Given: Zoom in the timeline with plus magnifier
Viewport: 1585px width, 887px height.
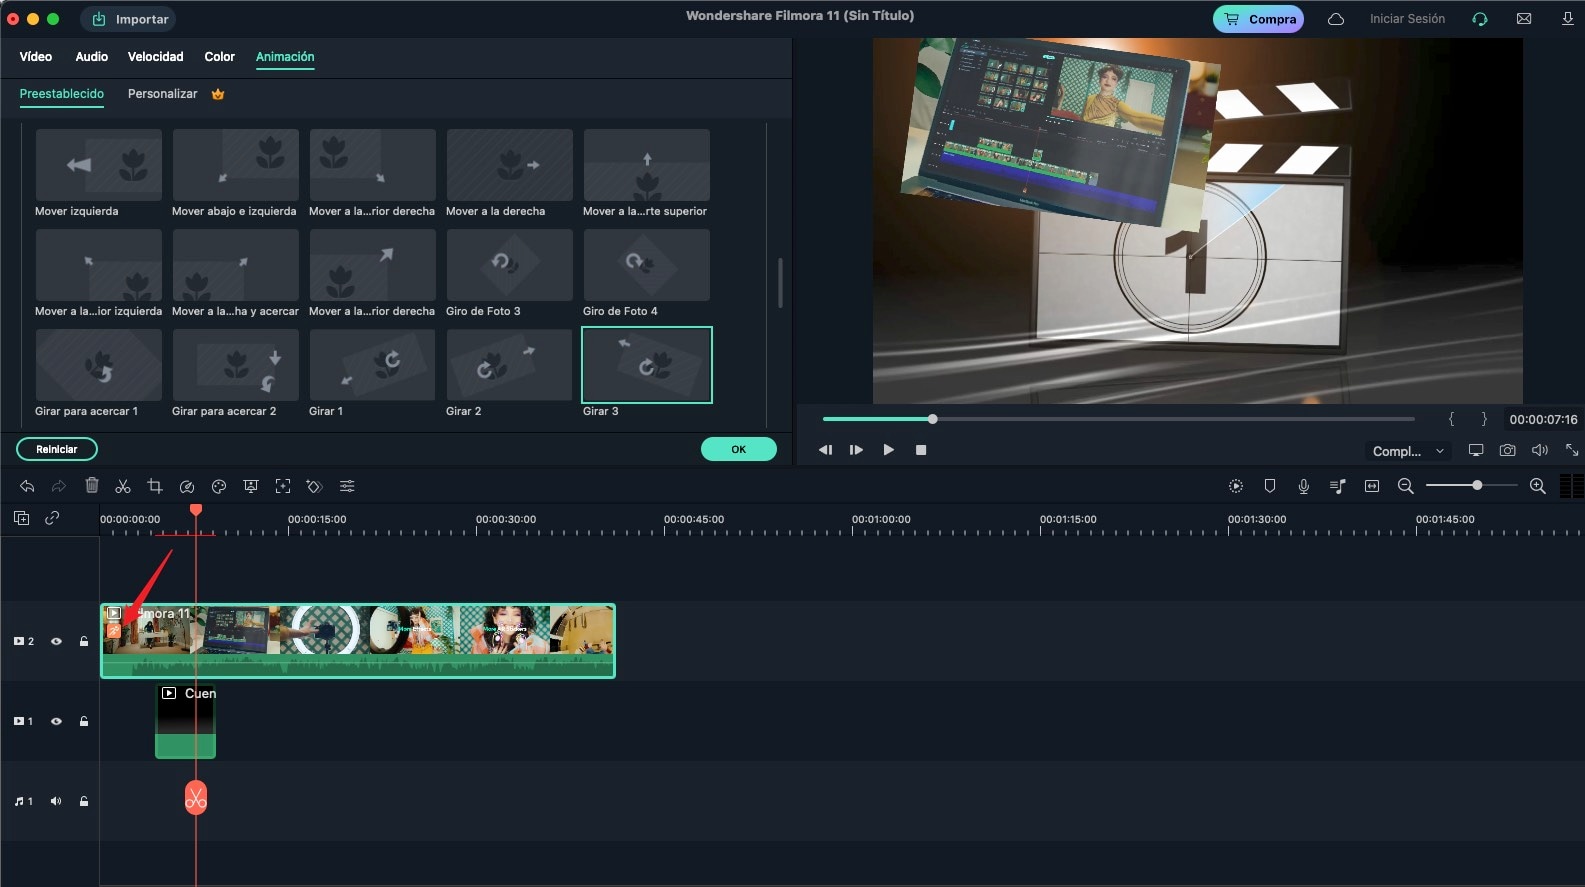Looking at the screenshot, I should [x=1538, y=486].
